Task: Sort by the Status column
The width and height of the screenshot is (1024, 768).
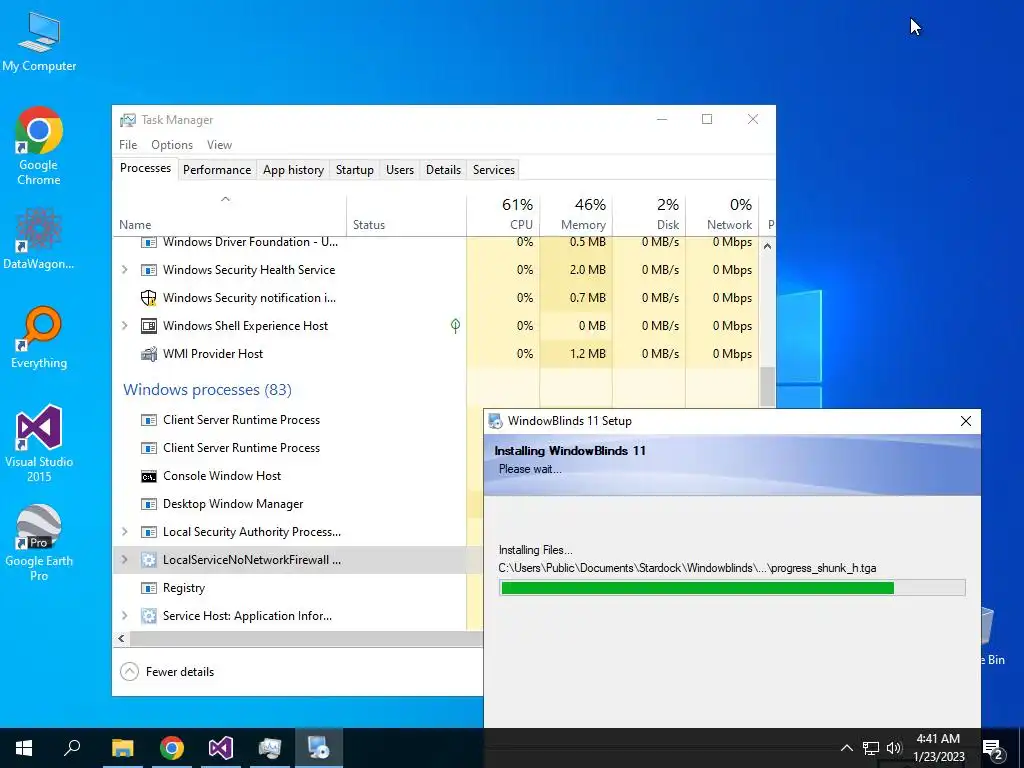Action: coord(406,216)
